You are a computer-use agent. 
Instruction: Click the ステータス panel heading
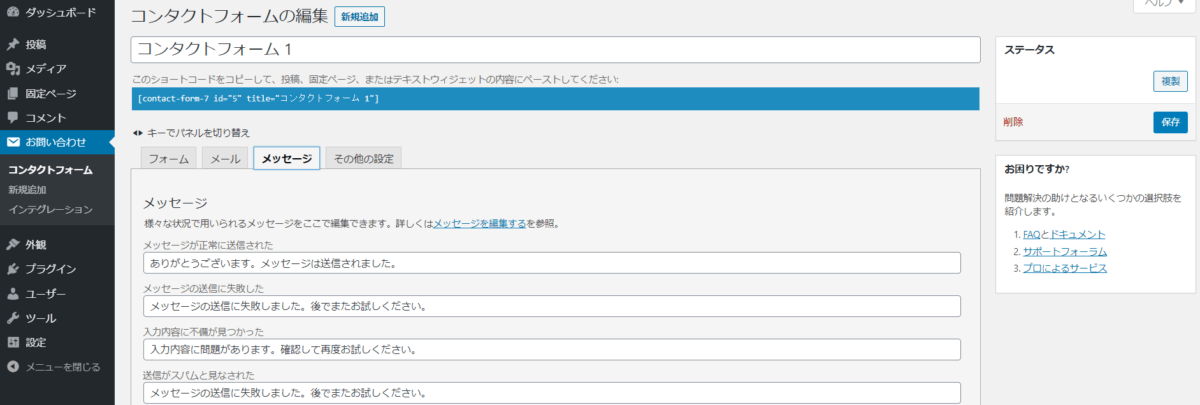1030,49
